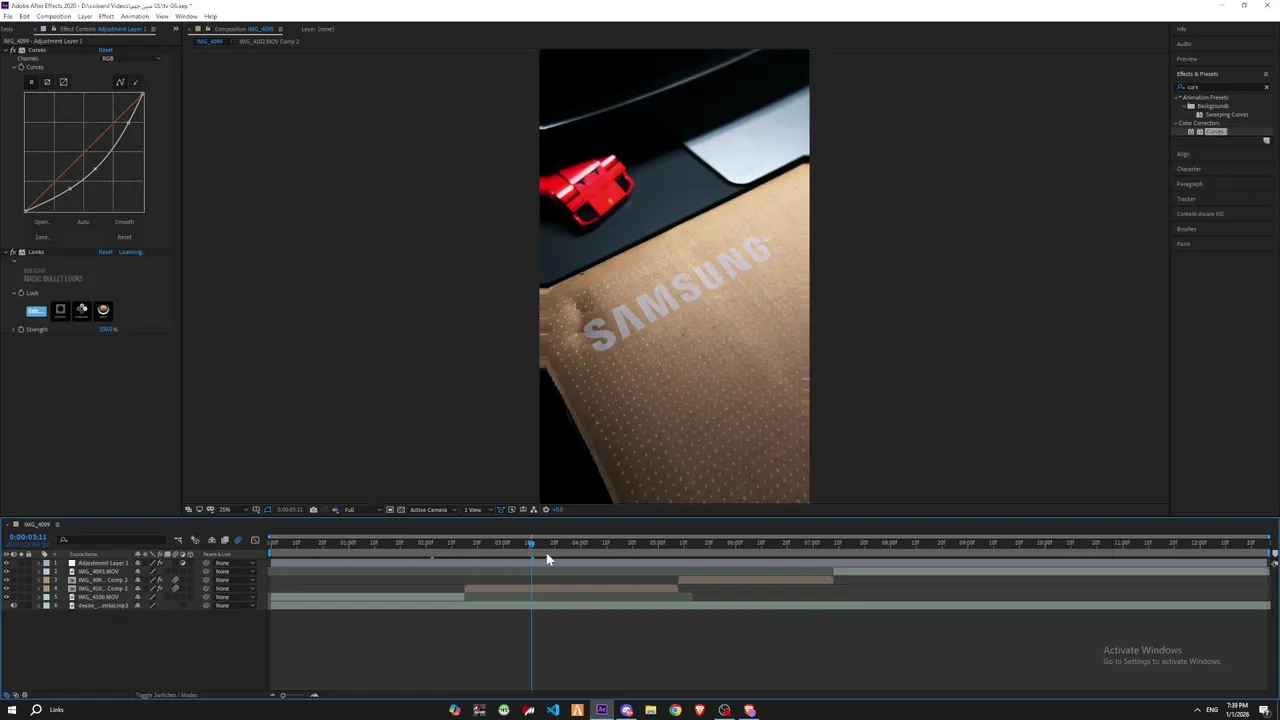Collapse the Curves effect twirl arrow

click(x=5, y=50)
